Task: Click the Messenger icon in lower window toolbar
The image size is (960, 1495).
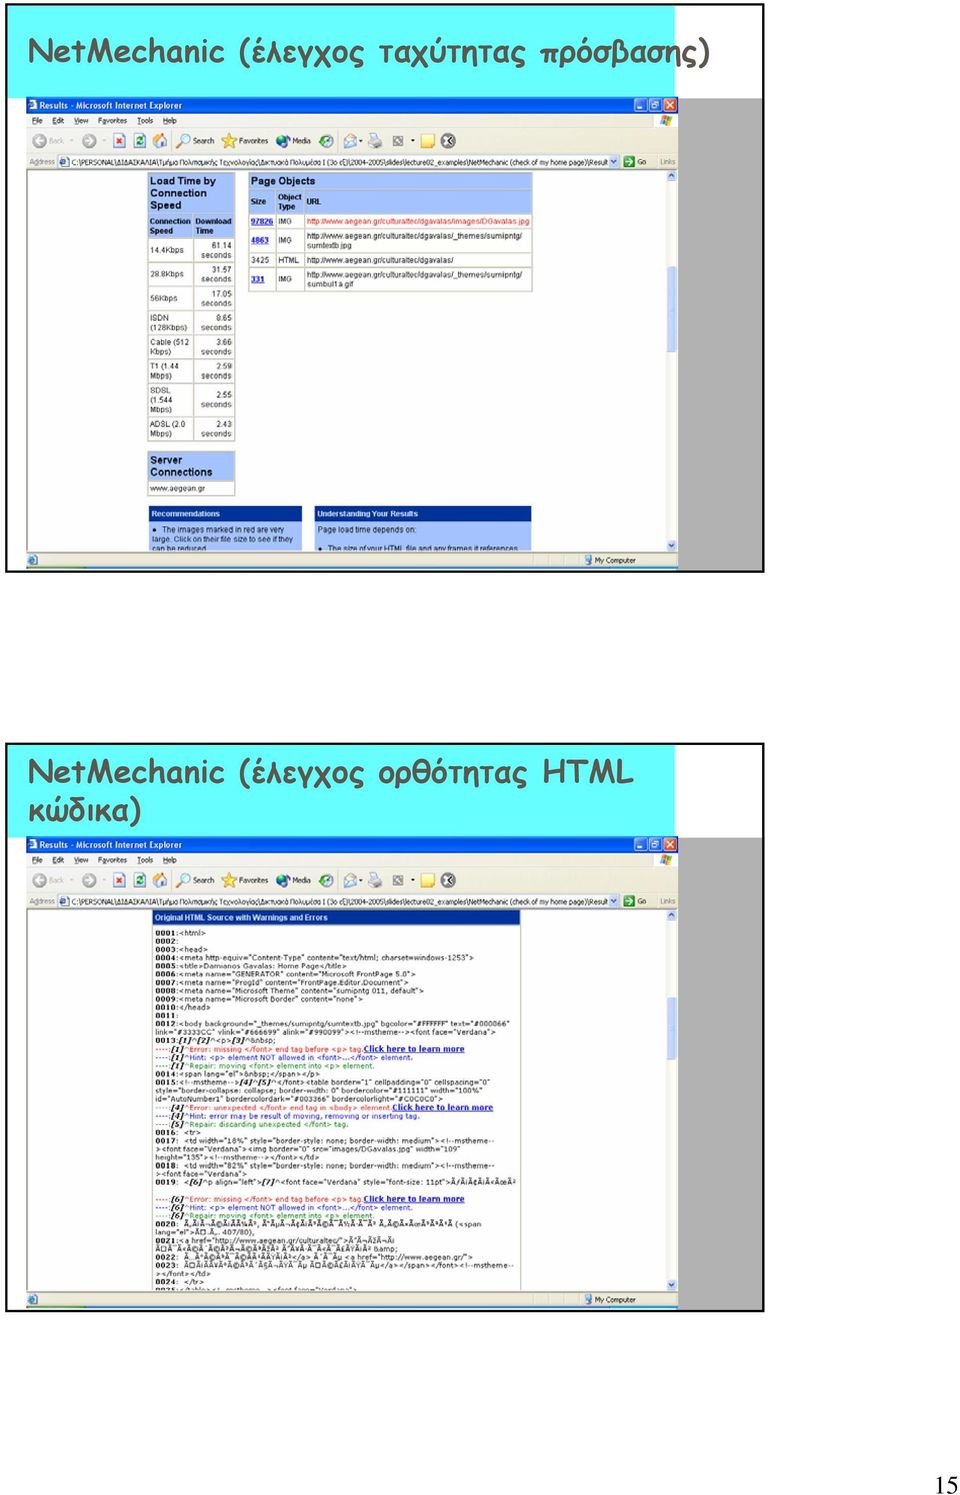Action: pyautogui.click(x=448, y=880)
